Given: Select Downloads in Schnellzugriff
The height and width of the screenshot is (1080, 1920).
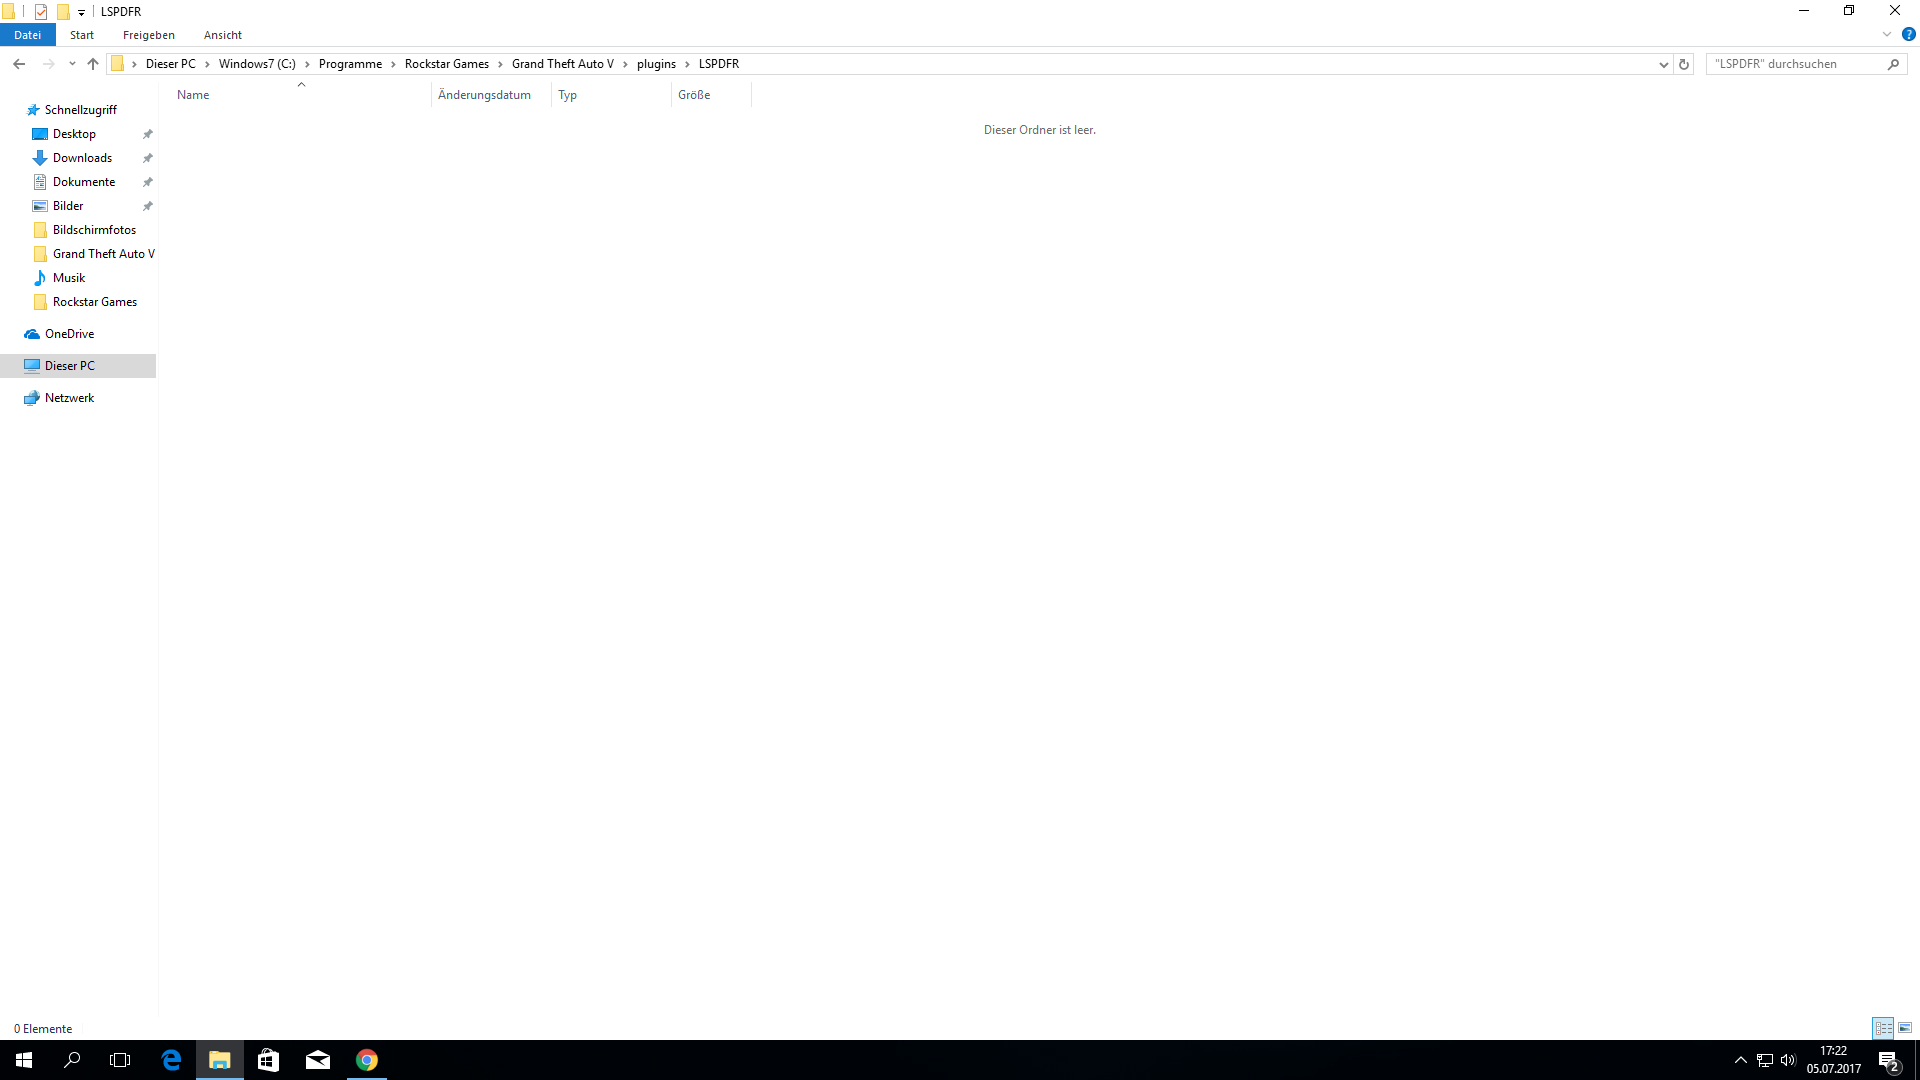Looking at the screenshot, I should coord(82,158).
